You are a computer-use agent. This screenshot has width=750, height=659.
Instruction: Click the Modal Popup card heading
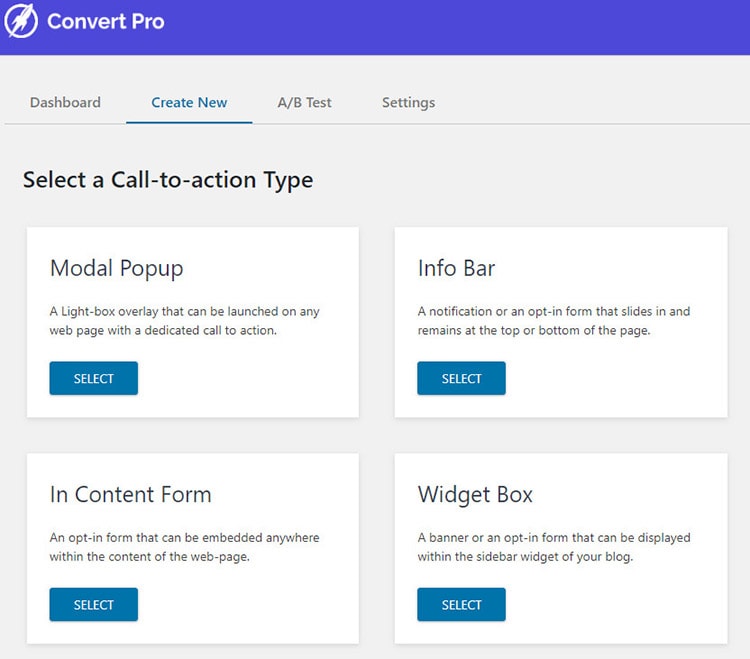tap(117, 268)
